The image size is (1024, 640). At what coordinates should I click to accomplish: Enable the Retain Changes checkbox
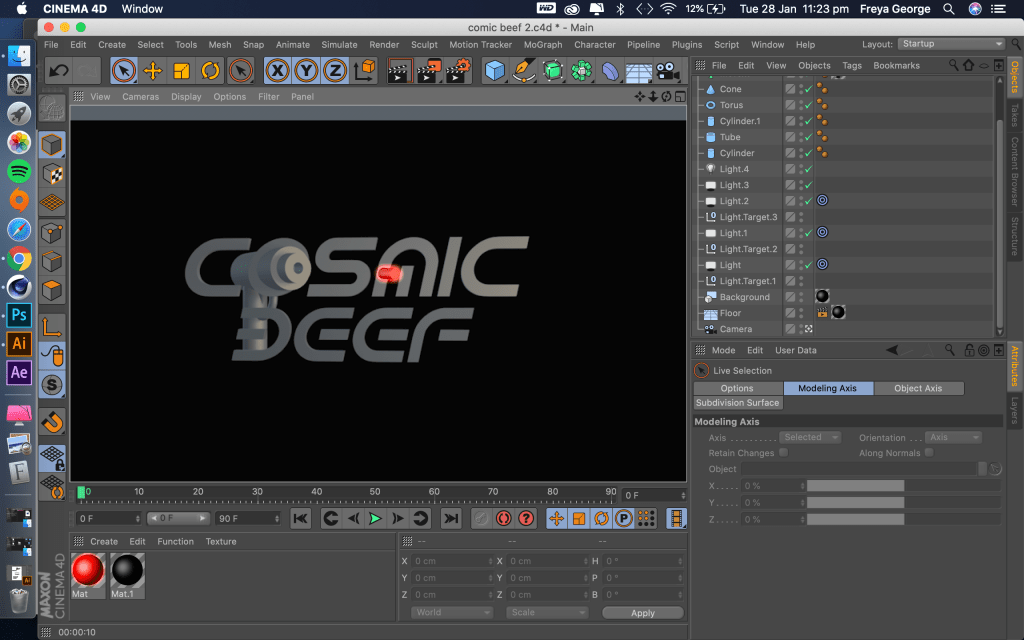pos(784,452)
